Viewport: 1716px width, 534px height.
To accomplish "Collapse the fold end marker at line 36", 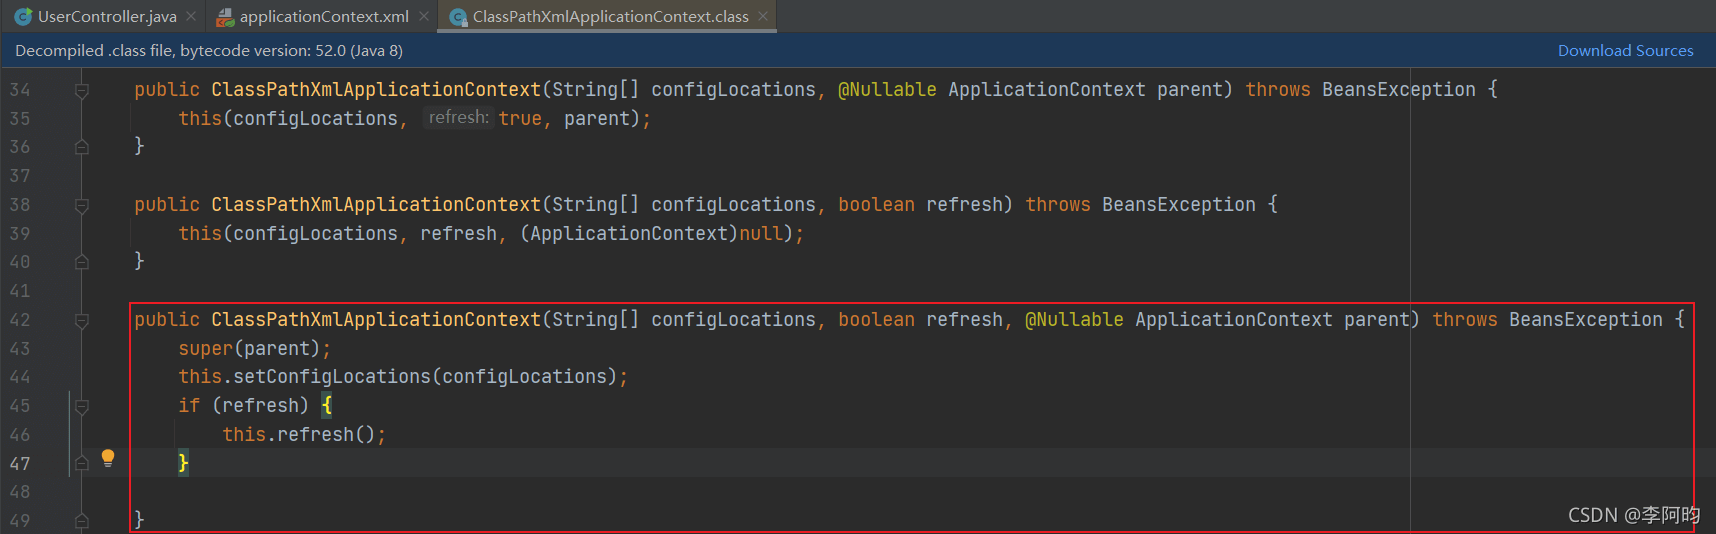I will 82,147.
